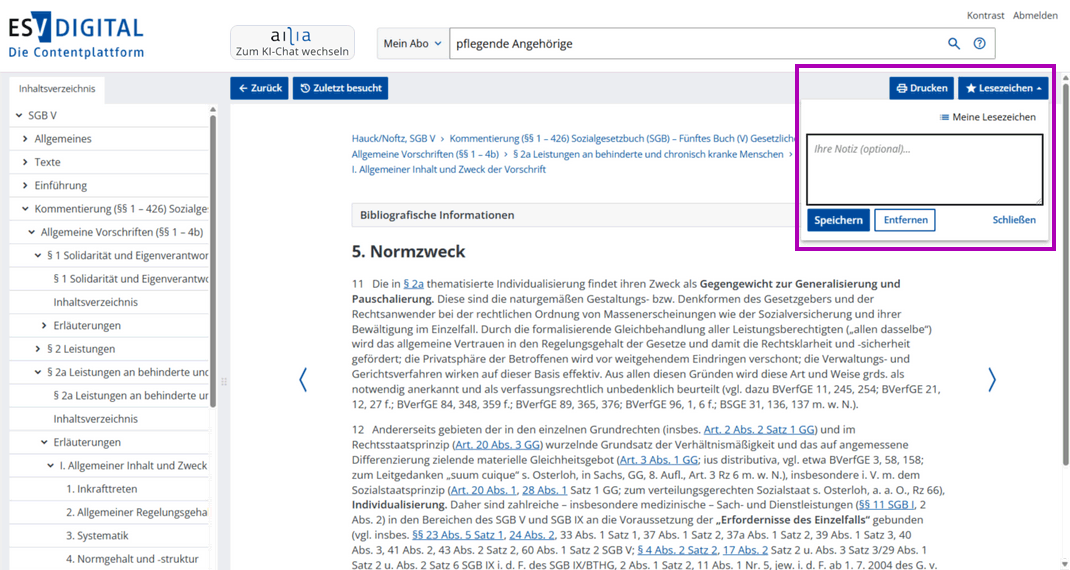Toggle the Lesezeichen dropdown
The width and height of the screenshot is (1070, 570).
(x=1003, y=88)
